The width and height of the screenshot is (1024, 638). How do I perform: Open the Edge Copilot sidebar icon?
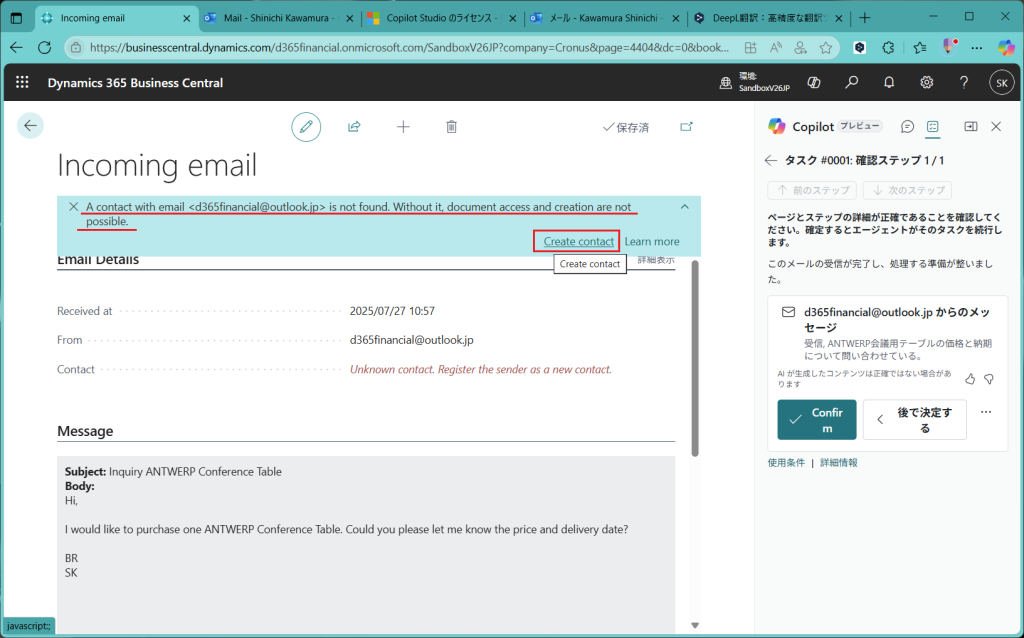pyautogui.click(x=1006, y=47)
